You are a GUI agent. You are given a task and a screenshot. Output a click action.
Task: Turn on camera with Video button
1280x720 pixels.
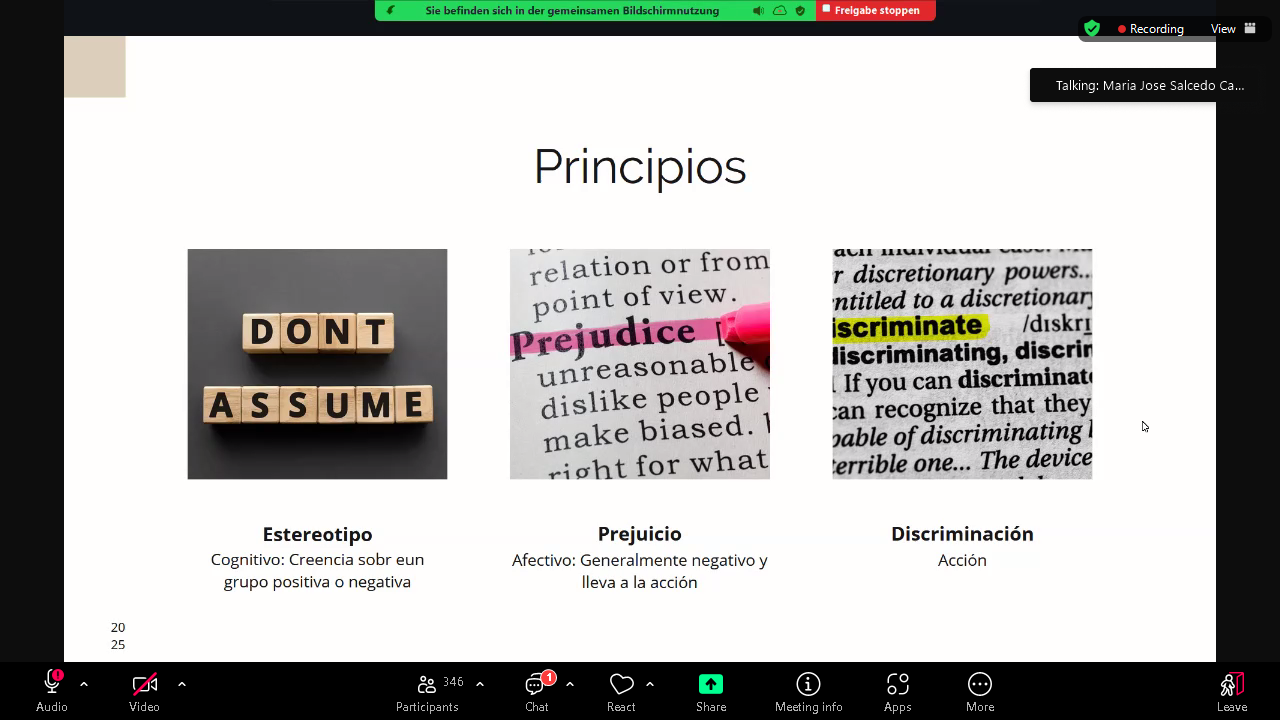pyautogui.click(x=144, y=684)
